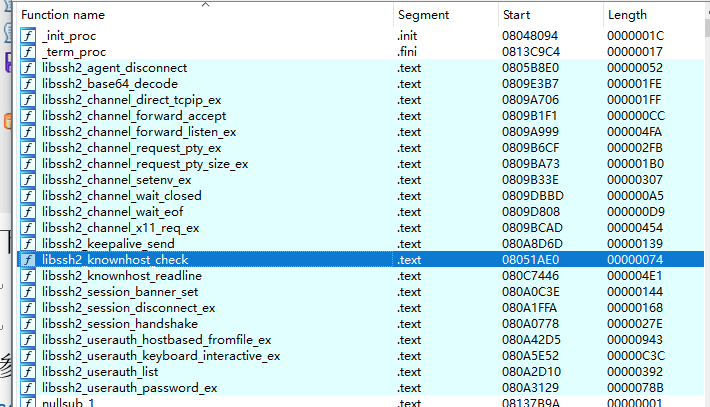Screen dimensions: 710x407
Task: Click function icon beside libssh2_channel_wait_closed
Action: [x=28, y=196]
